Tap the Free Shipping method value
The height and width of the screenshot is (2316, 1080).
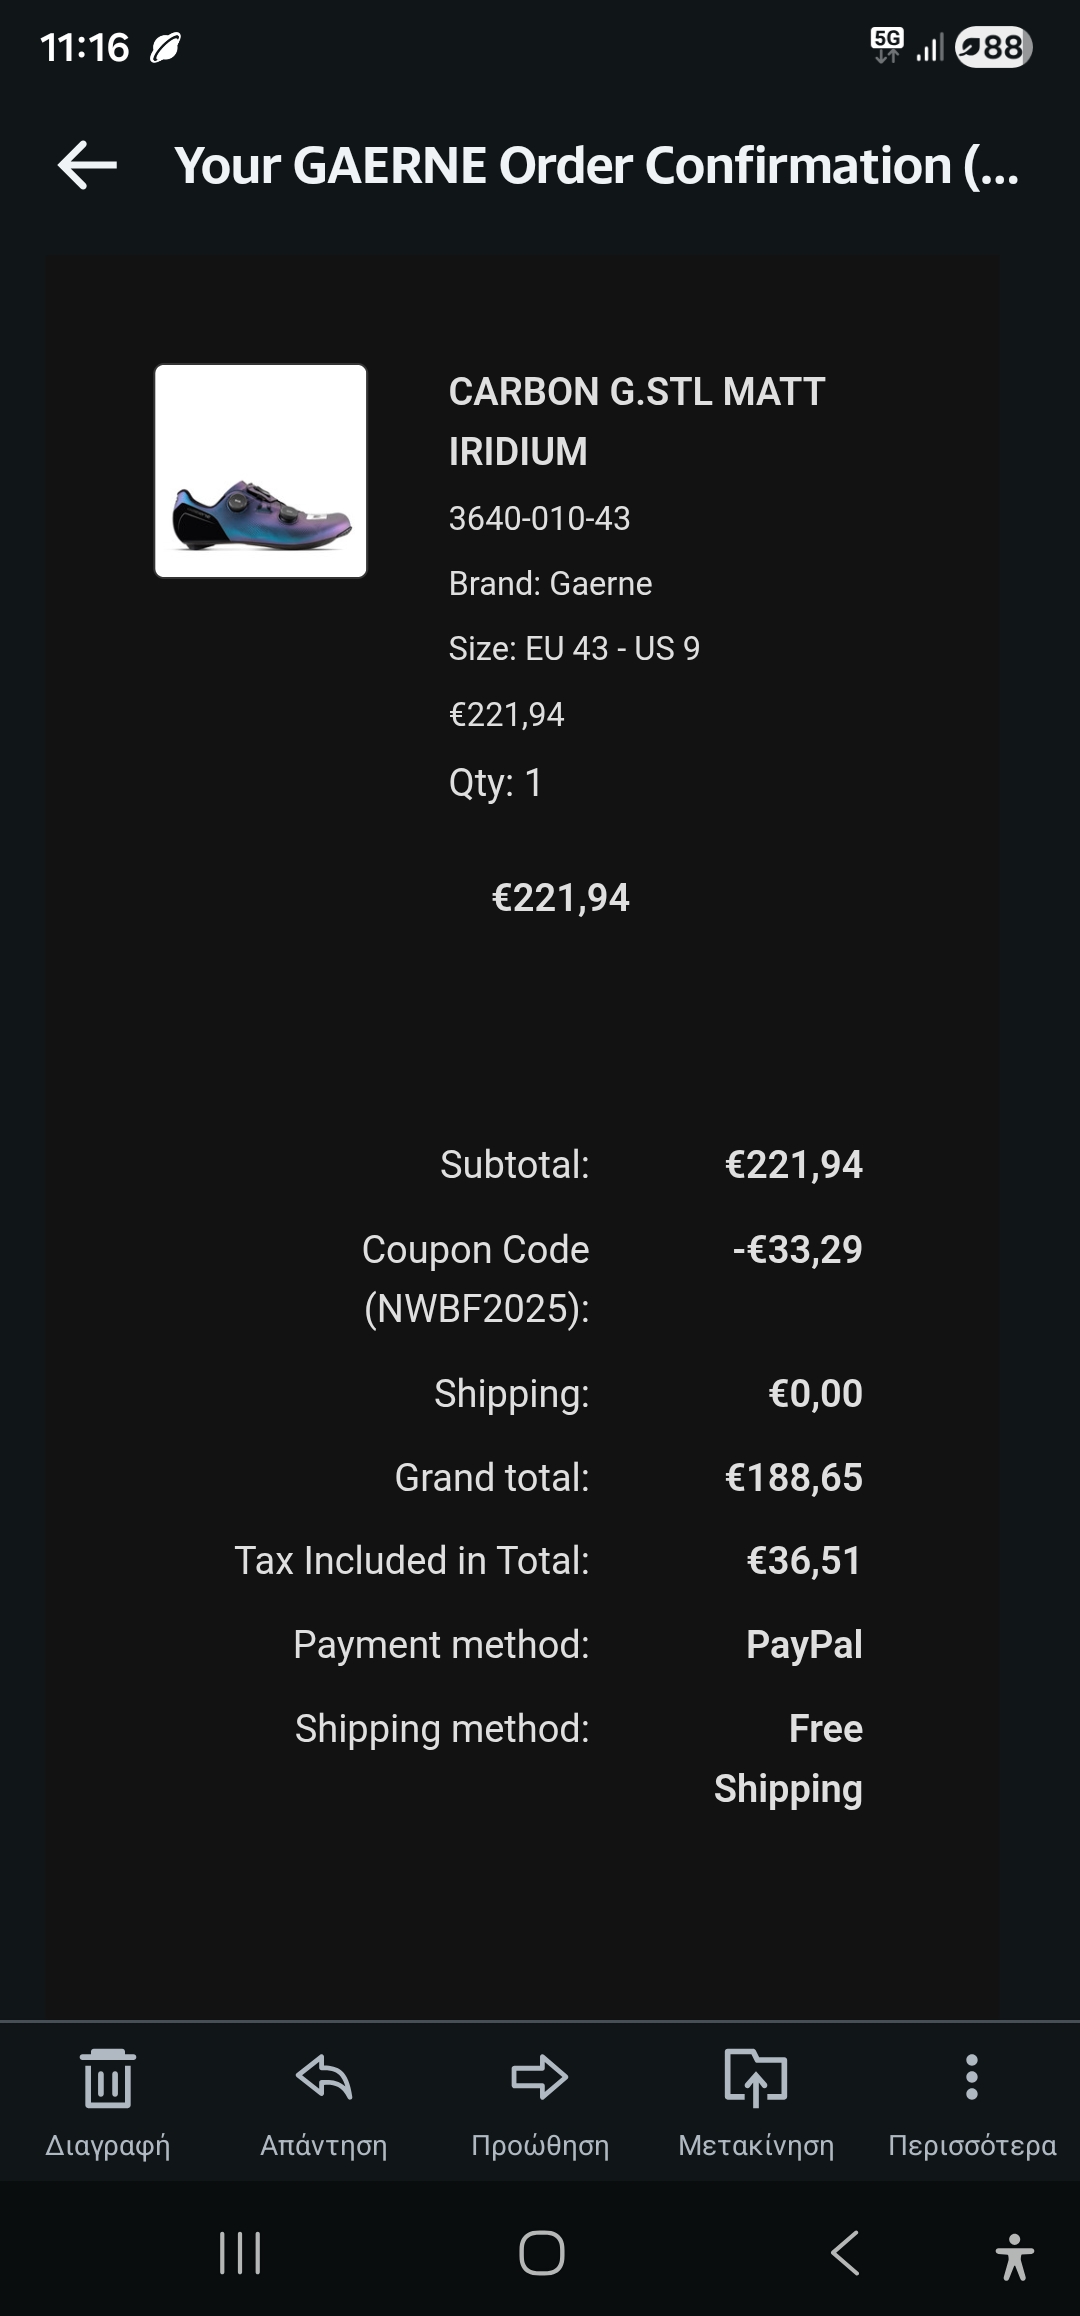(789, 1758)
